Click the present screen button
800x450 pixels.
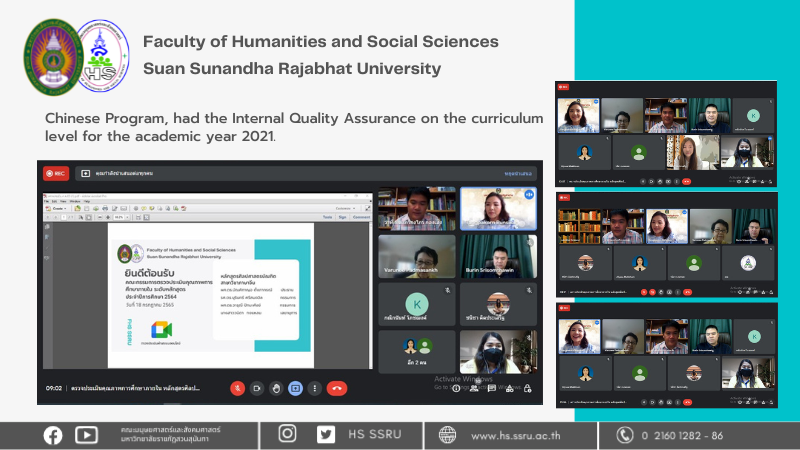click(x=295, y=387)
